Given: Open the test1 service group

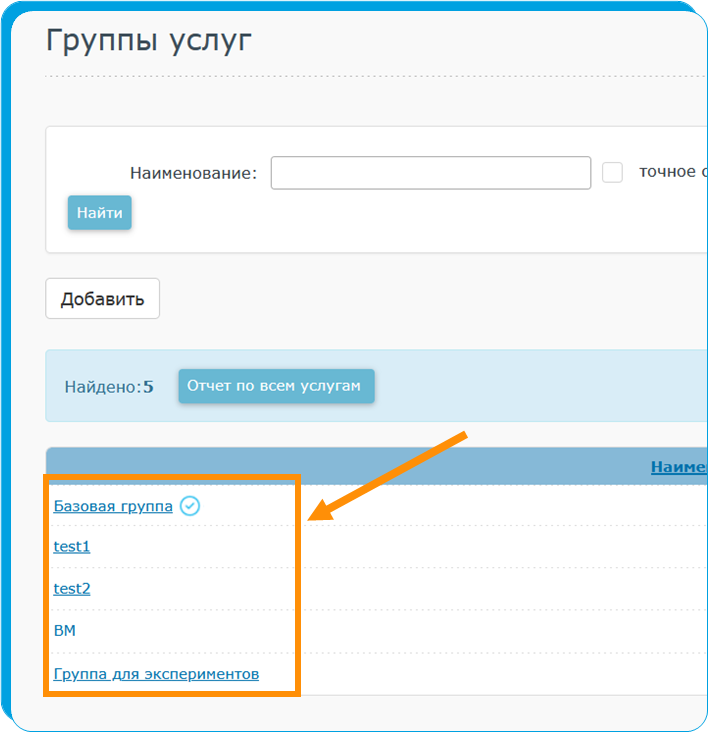Looking at the screenshot, I should [x=72, y=547].
